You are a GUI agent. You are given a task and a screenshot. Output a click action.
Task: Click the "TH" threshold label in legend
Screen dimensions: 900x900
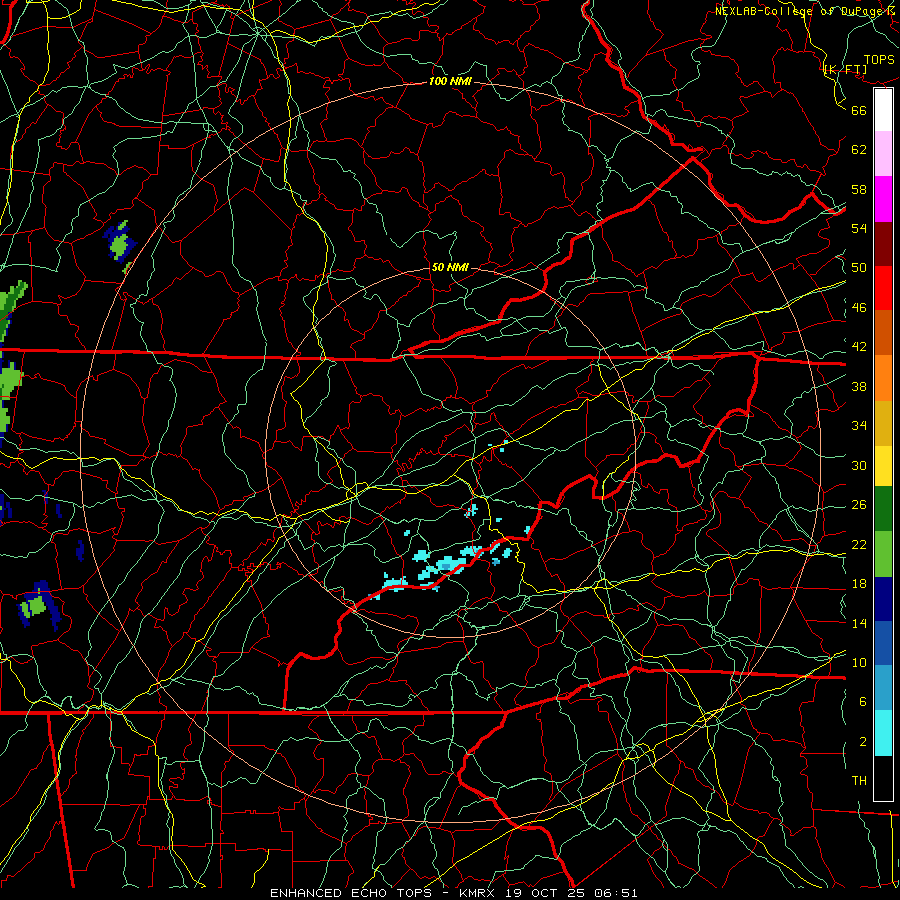[x=859, y=781]
